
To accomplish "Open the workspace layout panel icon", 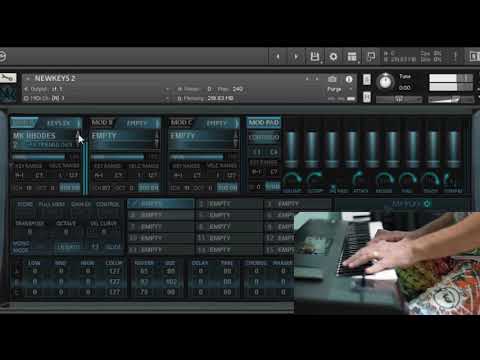I will 352,57.
